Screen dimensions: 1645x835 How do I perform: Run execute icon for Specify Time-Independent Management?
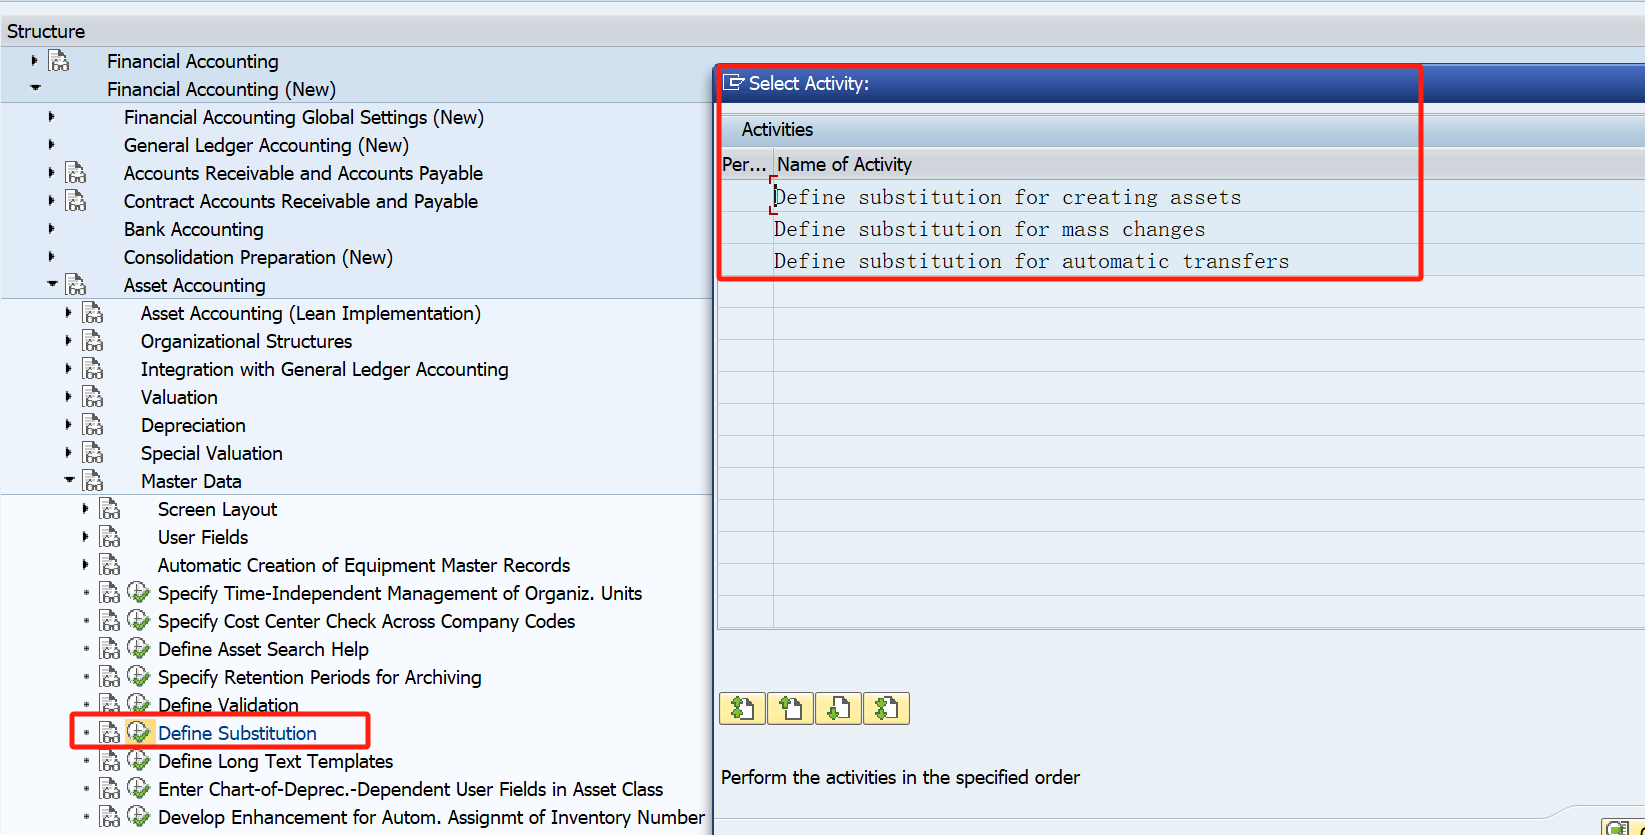click(x=139, y=593)
